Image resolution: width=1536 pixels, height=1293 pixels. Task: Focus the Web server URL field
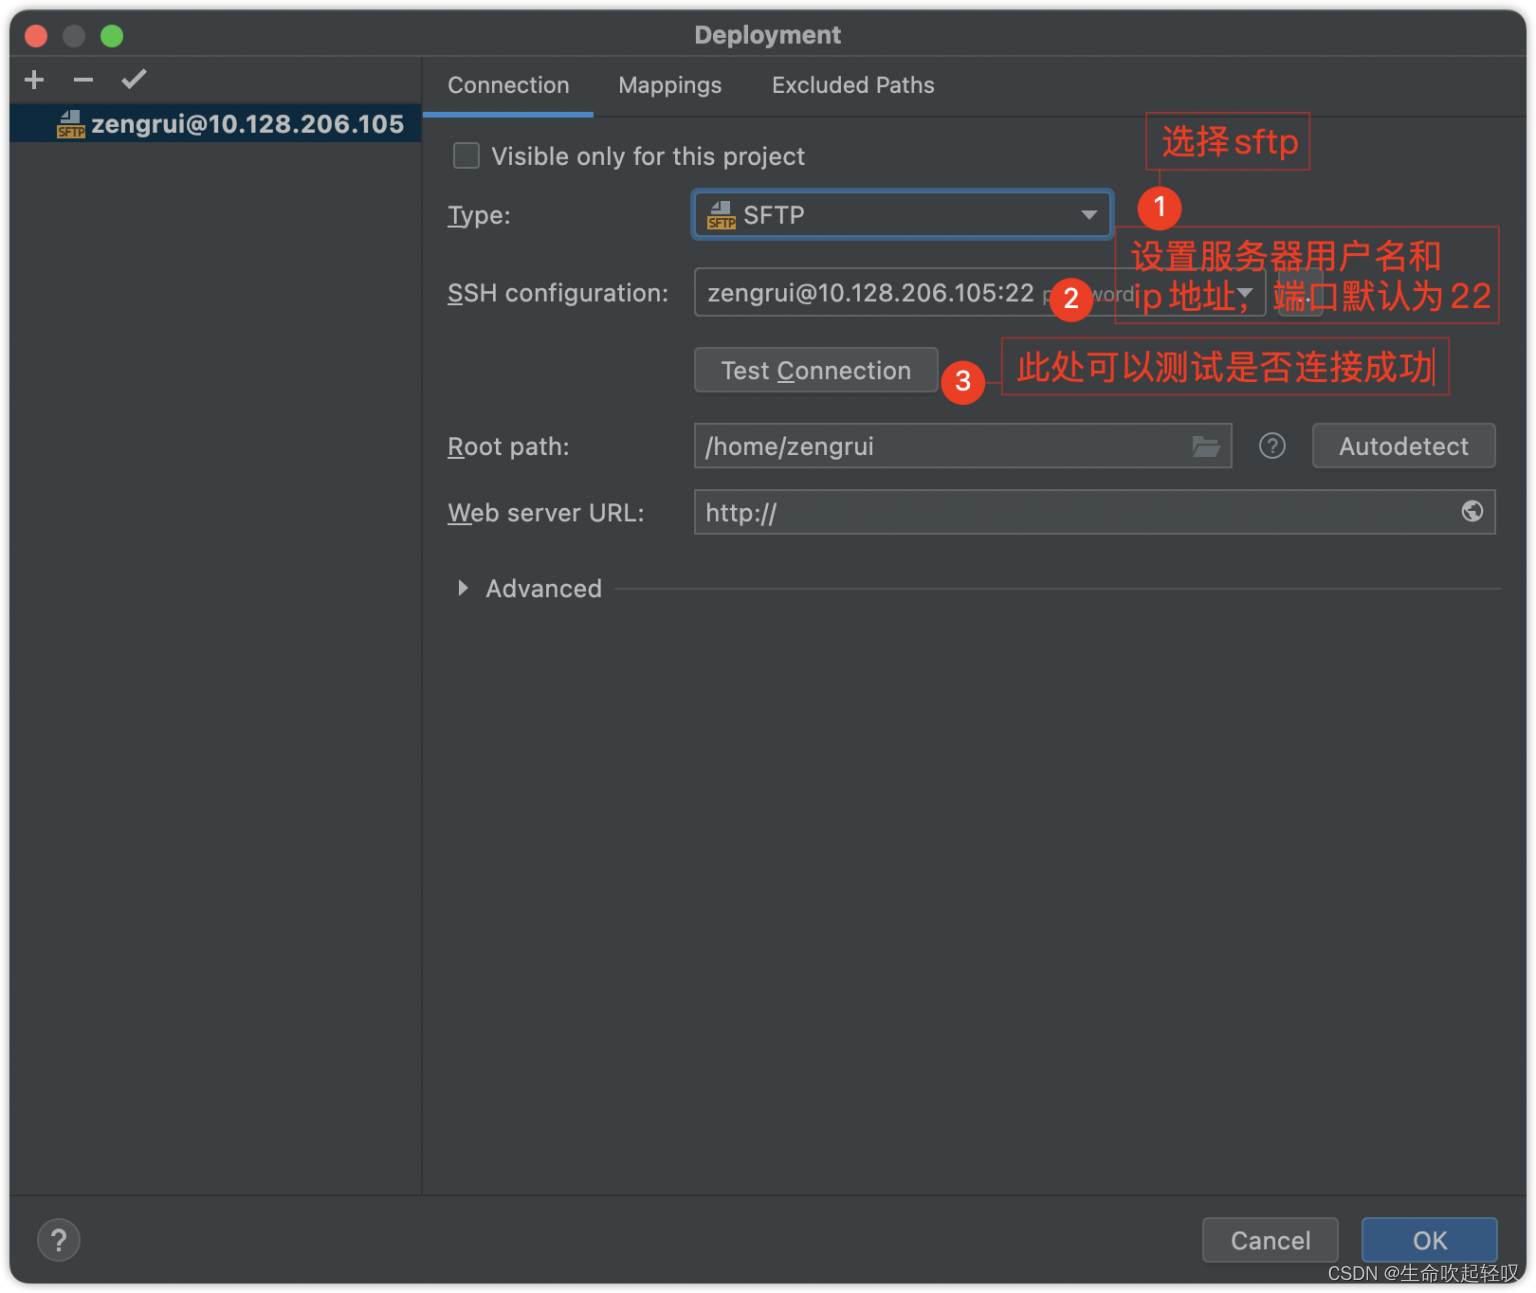pos(1095,512)
